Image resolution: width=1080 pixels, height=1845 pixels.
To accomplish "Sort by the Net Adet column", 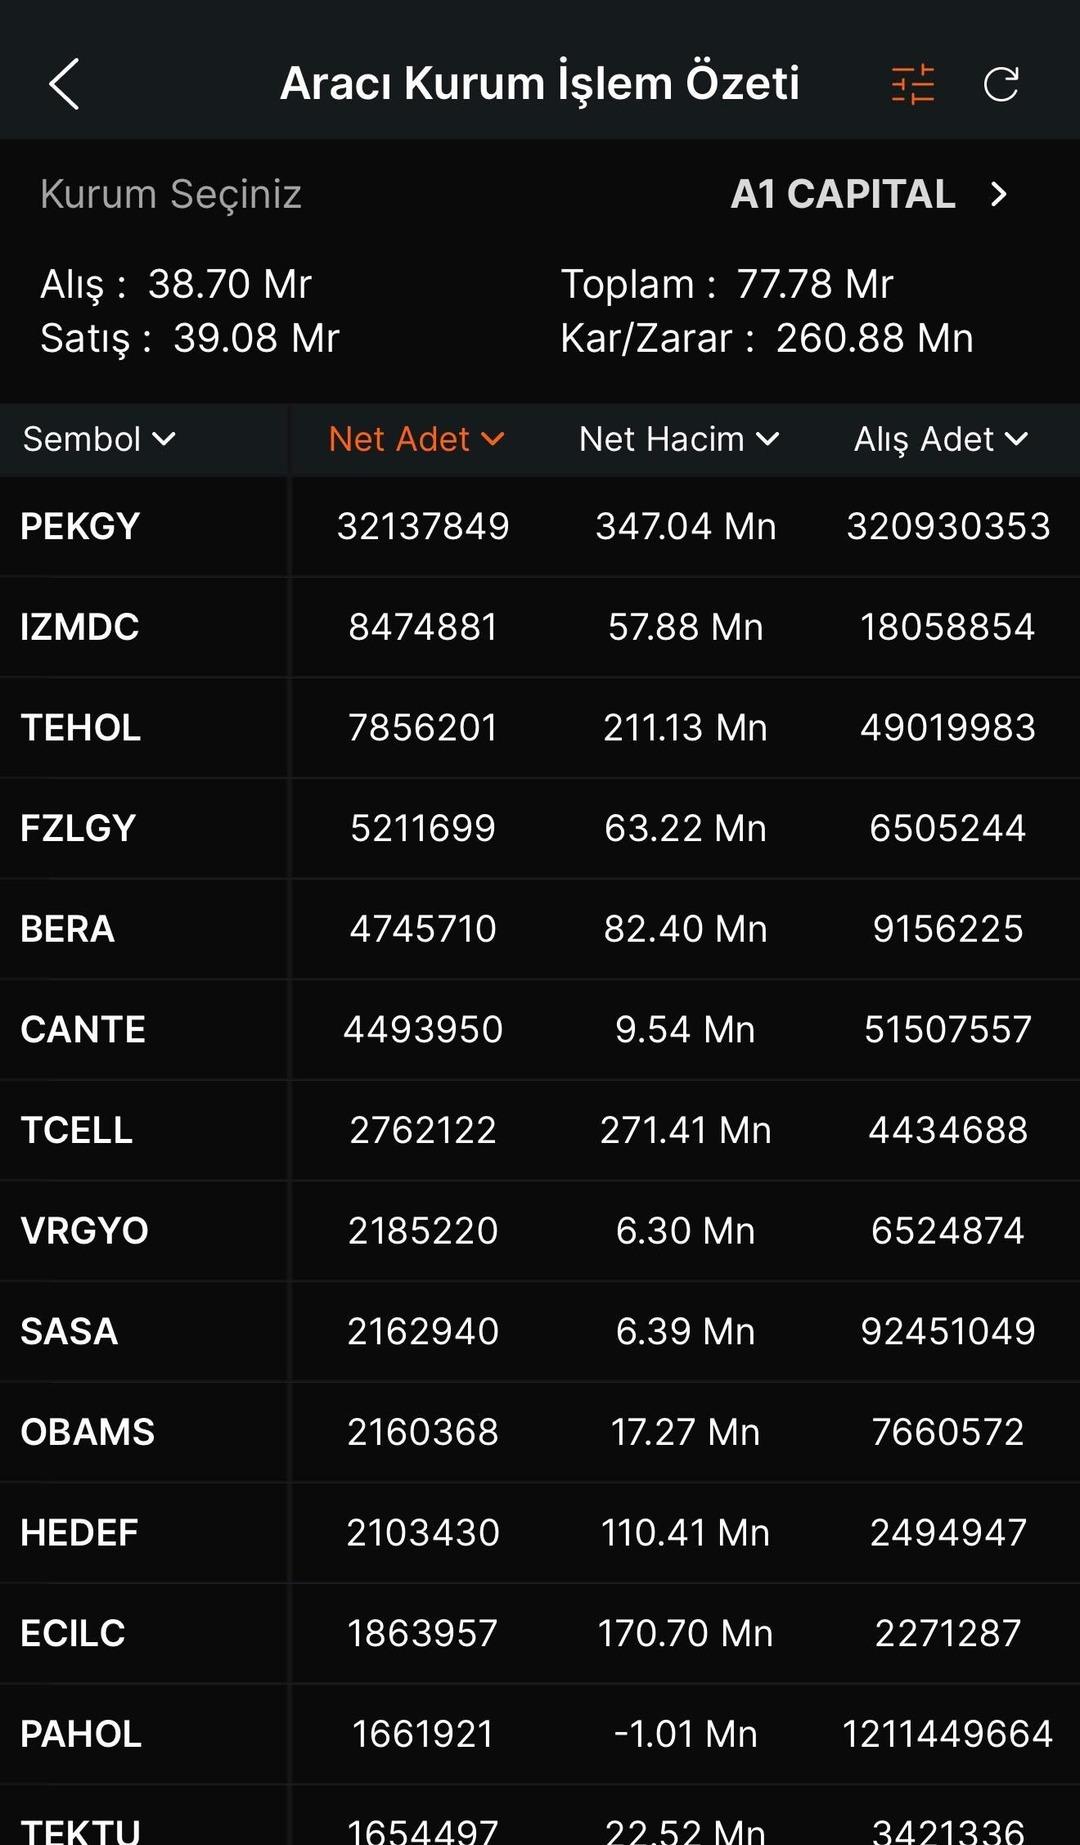I will 416,439.
